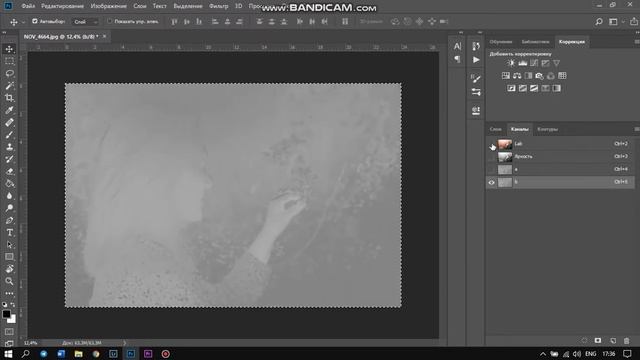Open the Actions panel play icon
The height and width of the screenshot is (360, 640).
(476, 60)
